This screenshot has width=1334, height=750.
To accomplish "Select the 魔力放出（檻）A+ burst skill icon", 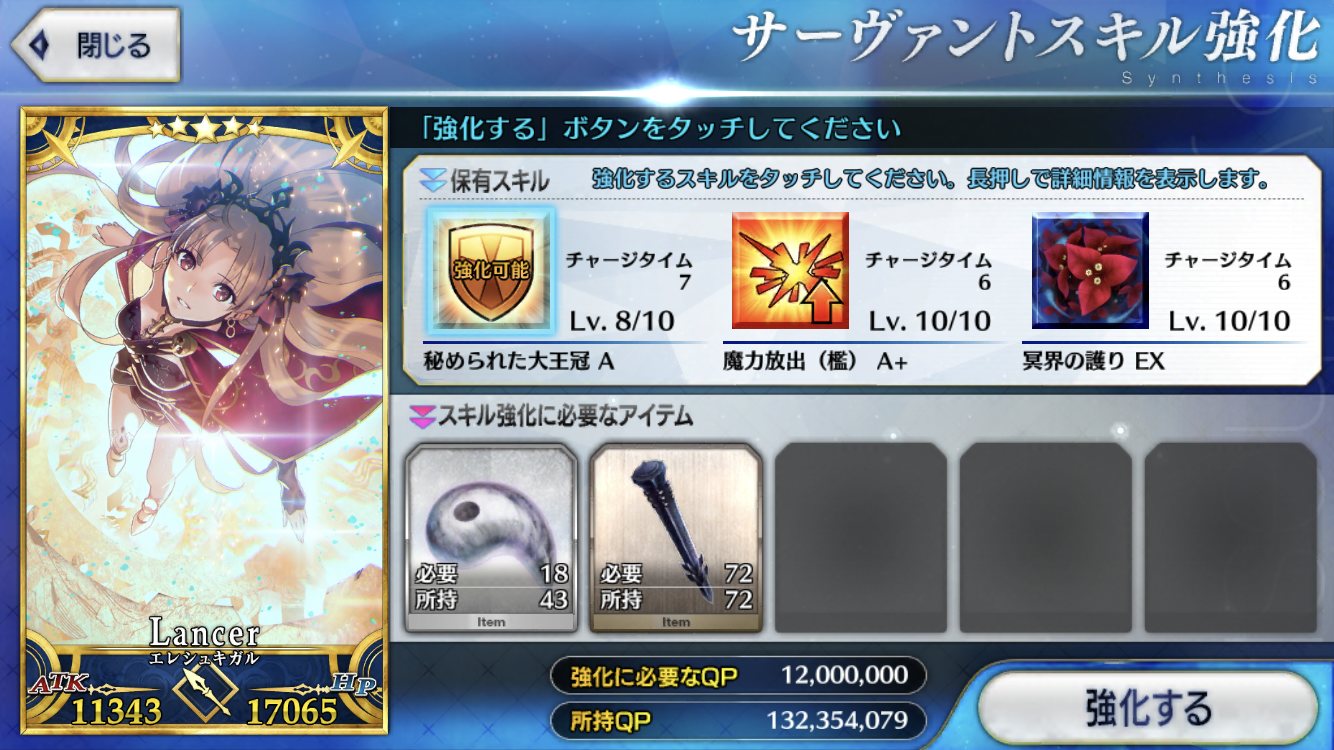I will click(x=790, y=270).
